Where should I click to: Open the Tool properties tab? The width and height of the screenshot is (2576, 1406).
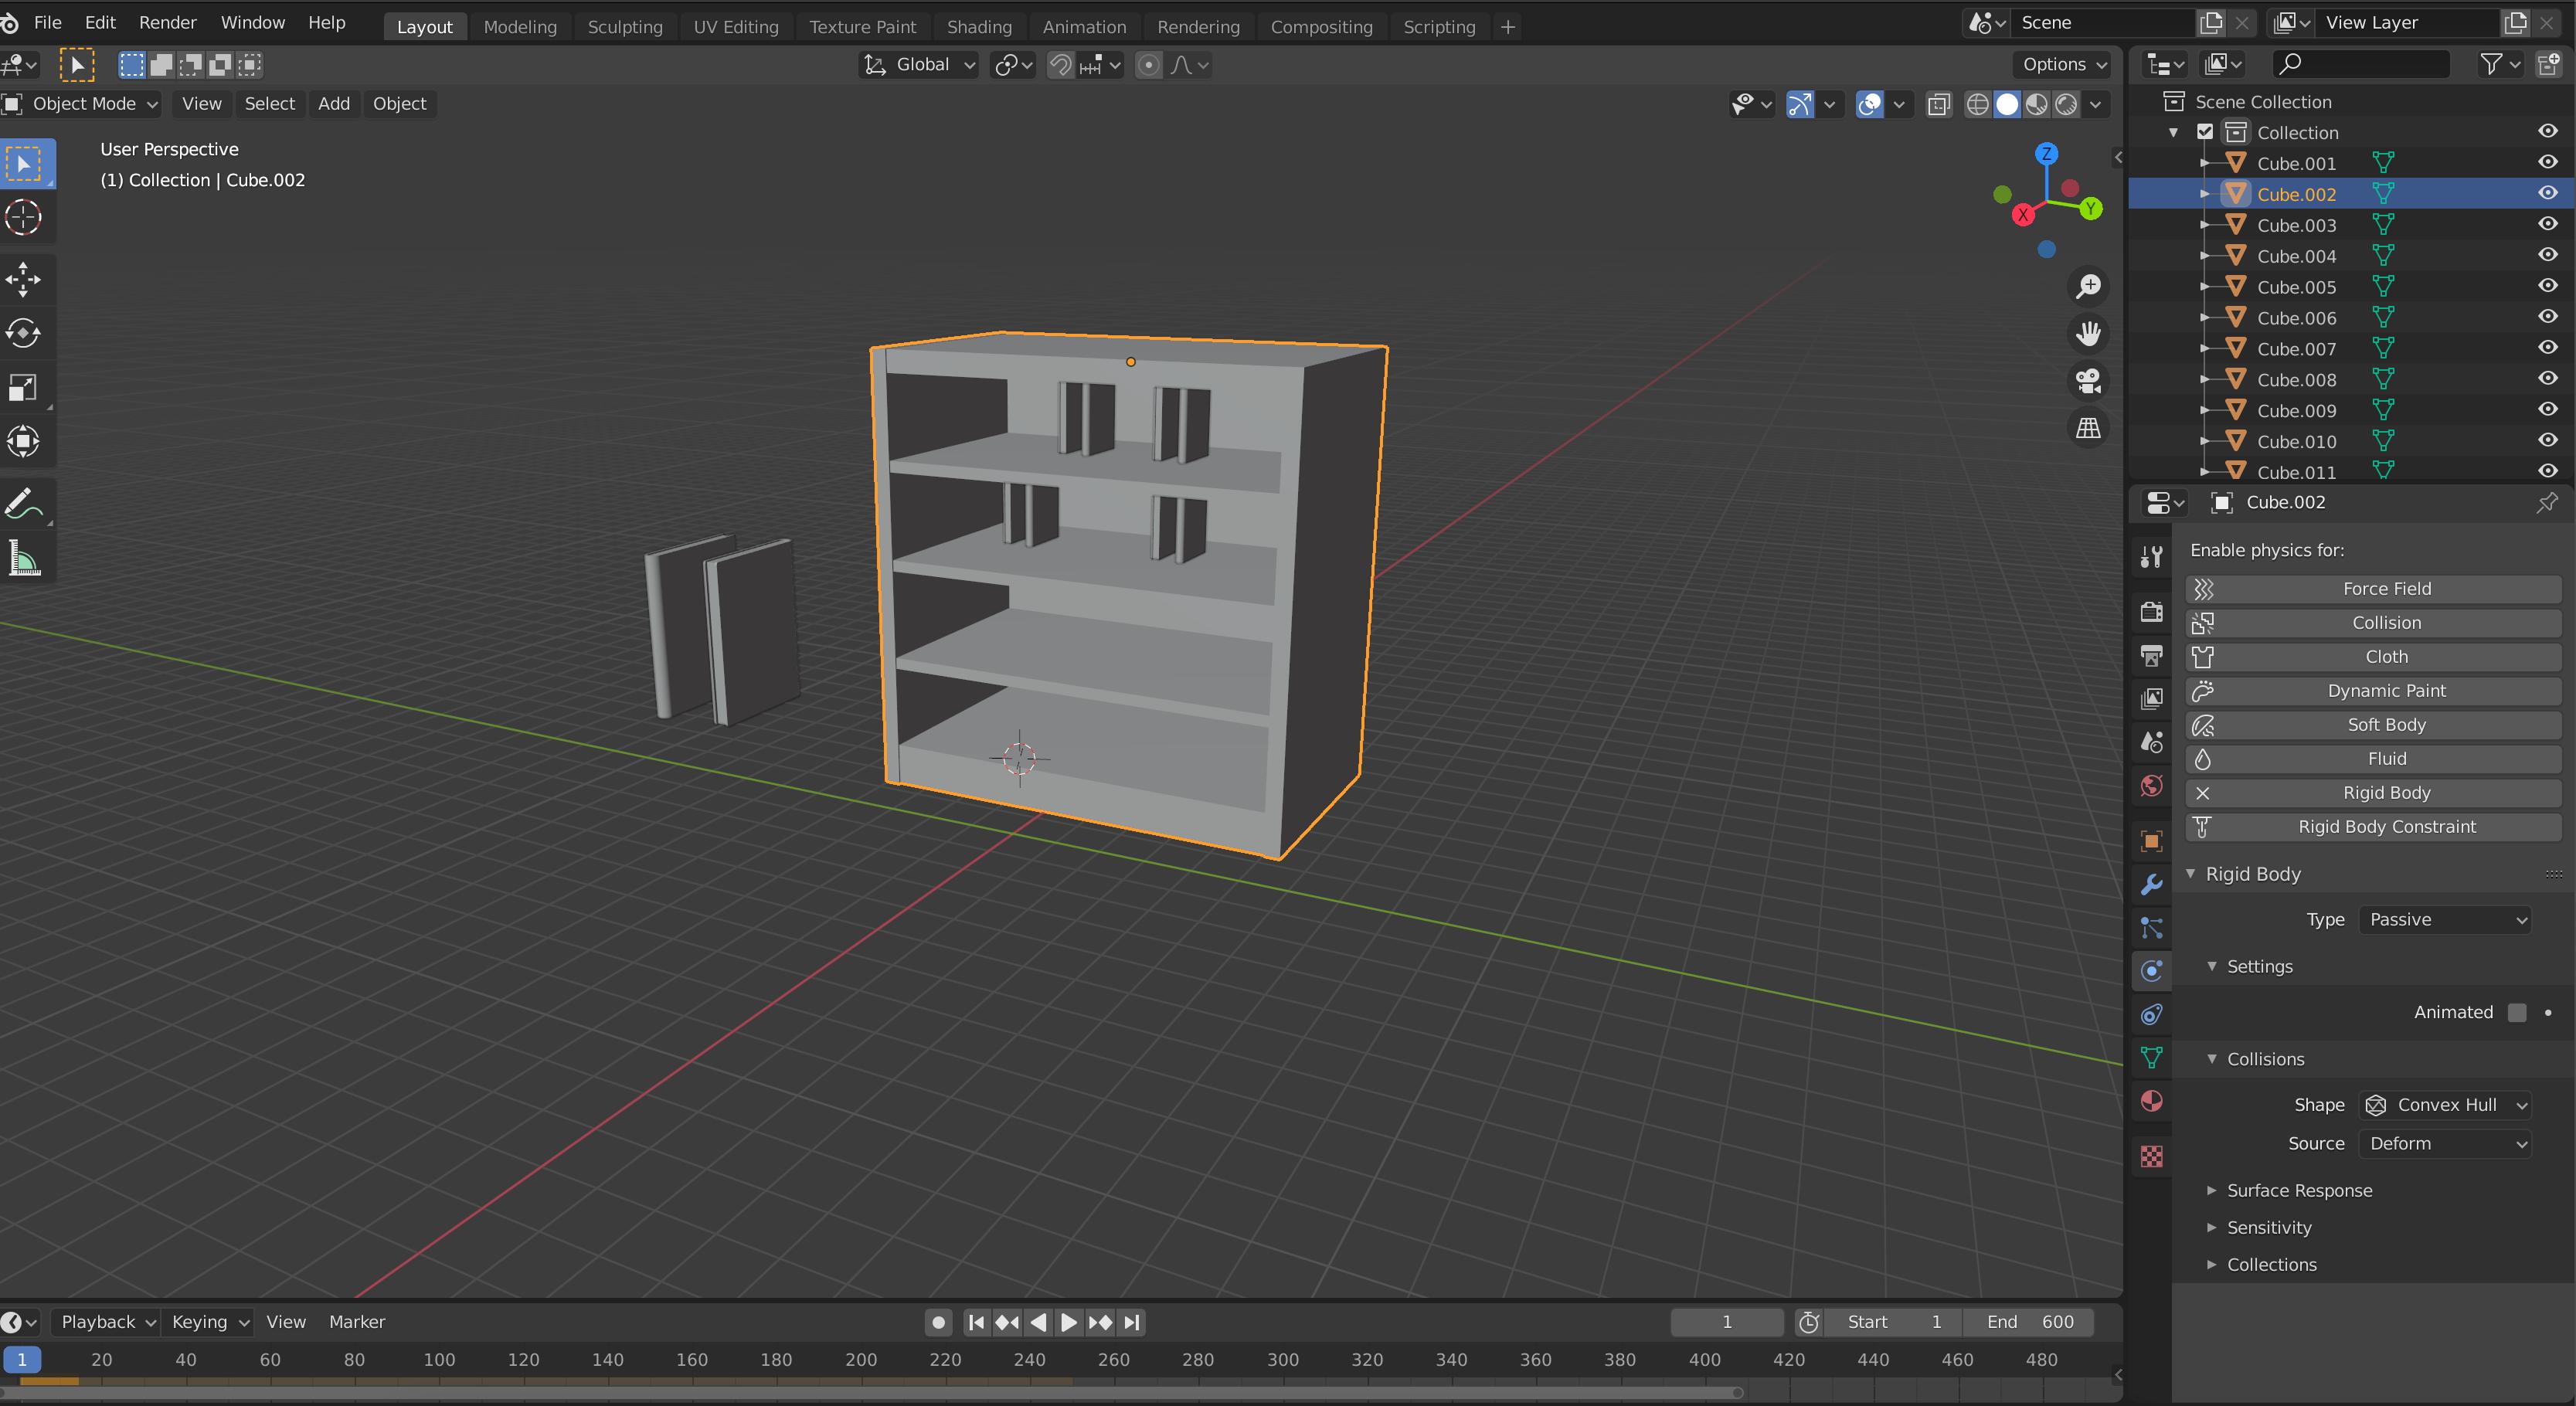pos(2151,557)
